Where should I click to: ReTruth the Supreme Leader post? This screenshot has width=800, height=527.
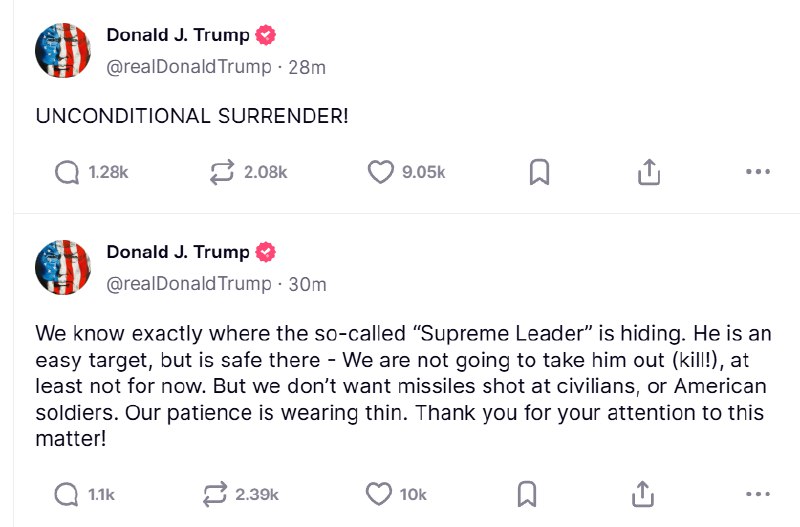(215, 494)
